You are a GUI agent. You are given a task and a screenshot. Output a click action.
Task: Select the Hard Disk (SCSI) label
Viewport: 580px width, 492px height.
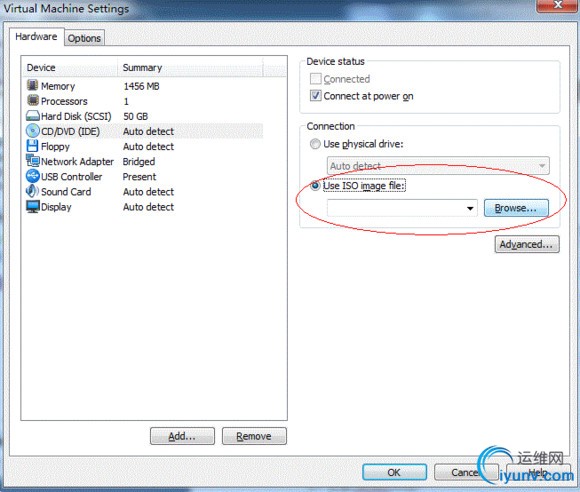pyautogui.click(x=76, y=117)
